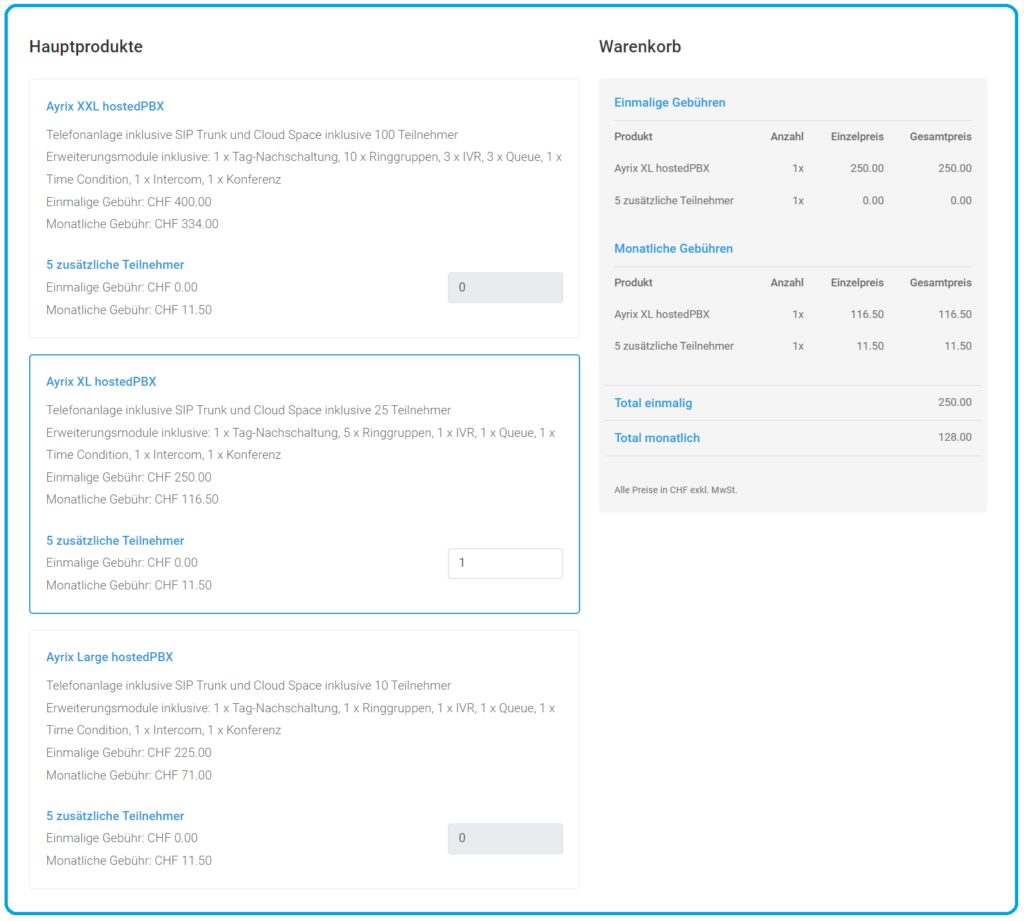Click 'Monatliche Gebühr: CHF 71.00'
The width and height of the screenshot is (1024, 921).
coord(129,775)
